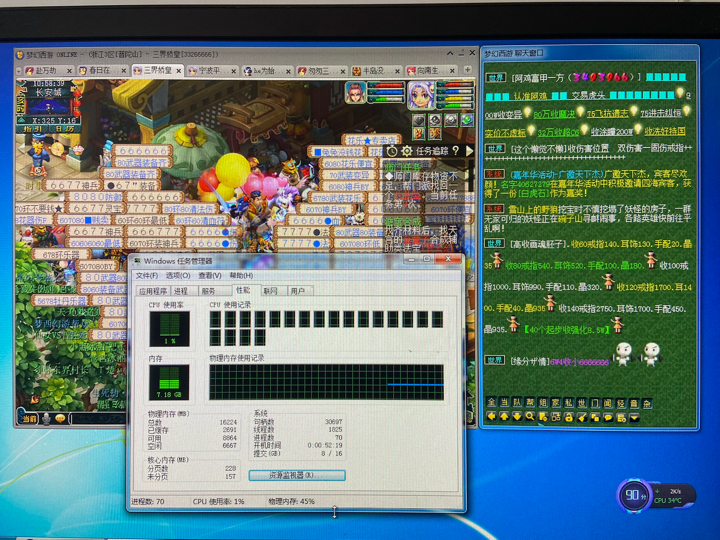Select the 全 channel in chat window
Screen dimensions: 720x540
pos(491,403)
